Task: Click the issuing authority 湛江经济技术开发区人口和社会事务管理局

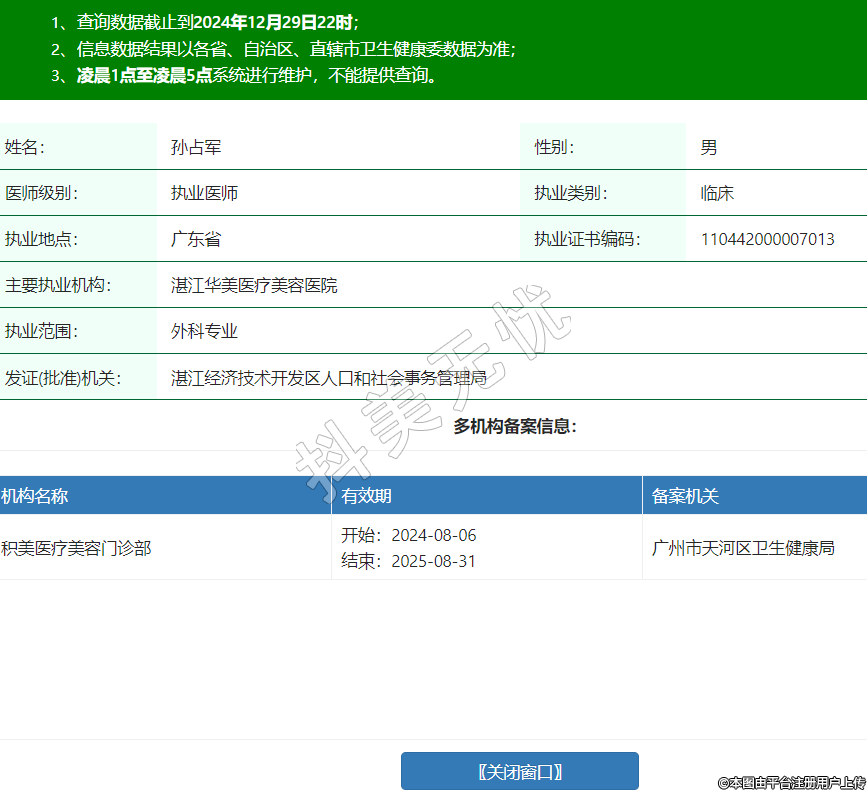Action: pyautogui.click(x=328, y=378)
